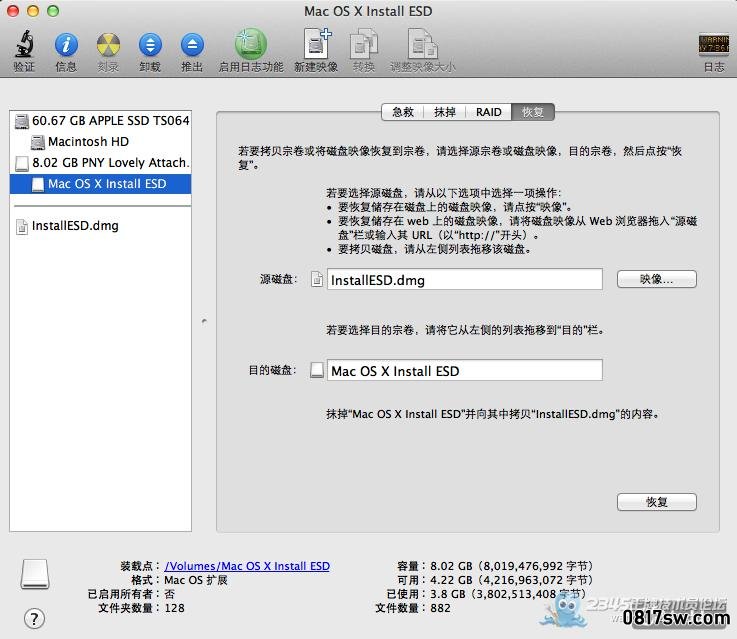Enable journaling with the green disk icon
737x639 pixels.
tap(251, 44)
